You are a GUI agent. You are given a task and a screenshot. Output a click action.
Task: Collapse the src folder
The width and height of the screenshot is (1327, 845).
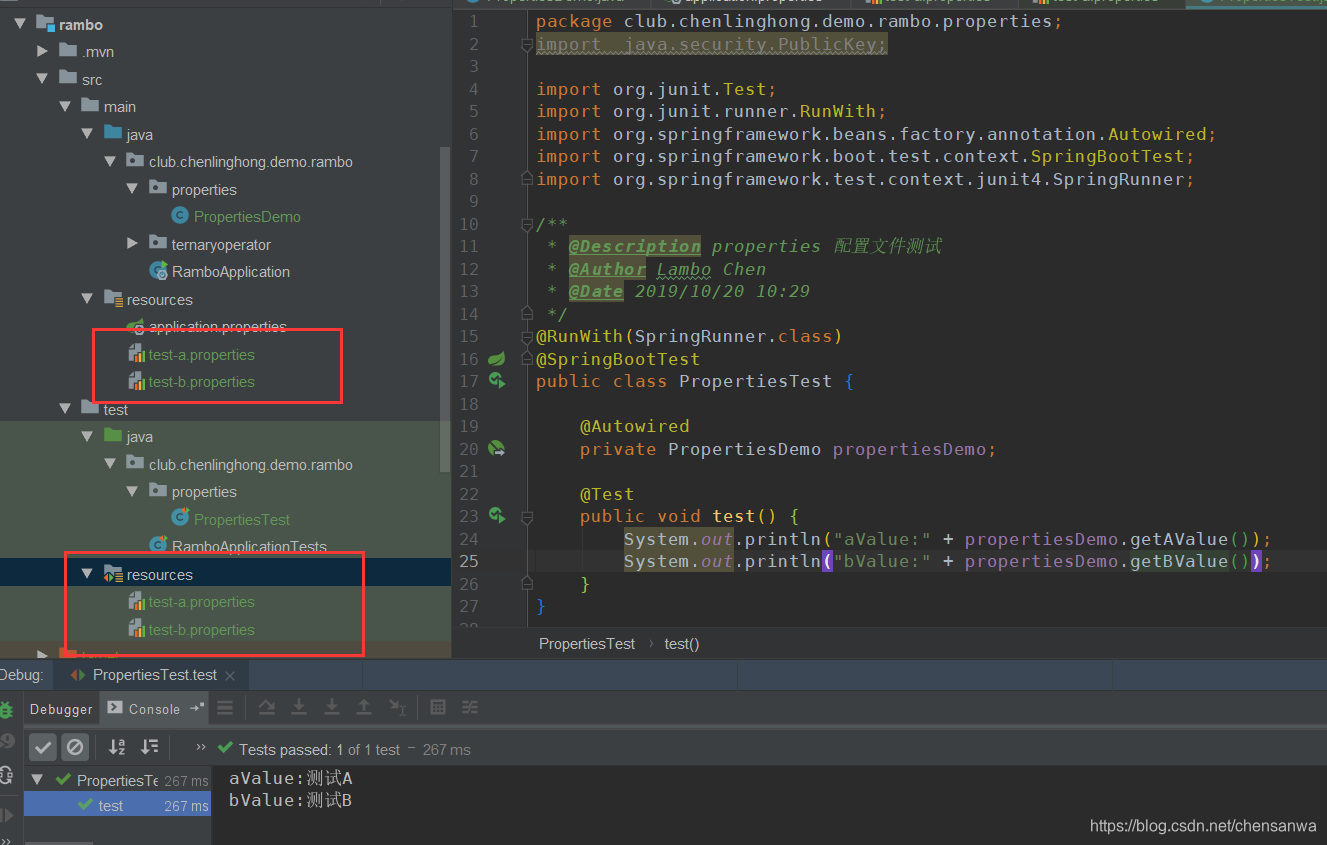42,79
